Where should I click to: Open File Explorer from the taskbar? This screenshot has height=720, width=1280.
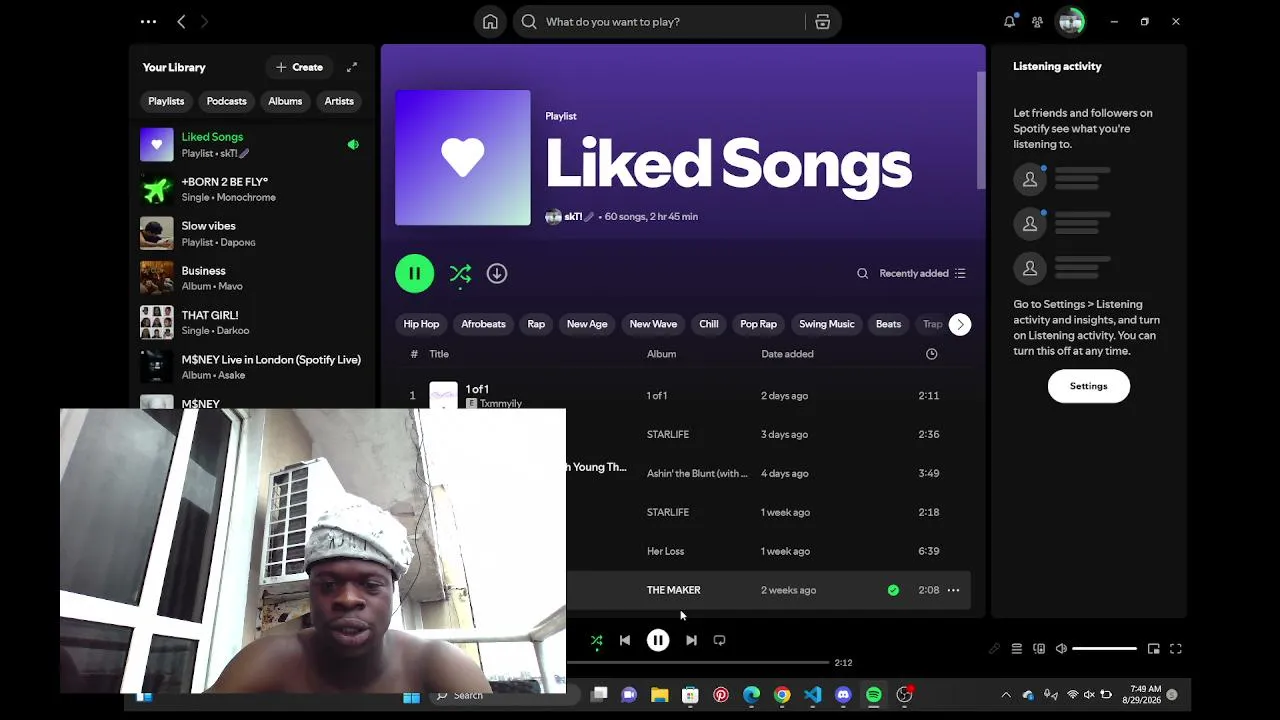click(x=660, y=695)
